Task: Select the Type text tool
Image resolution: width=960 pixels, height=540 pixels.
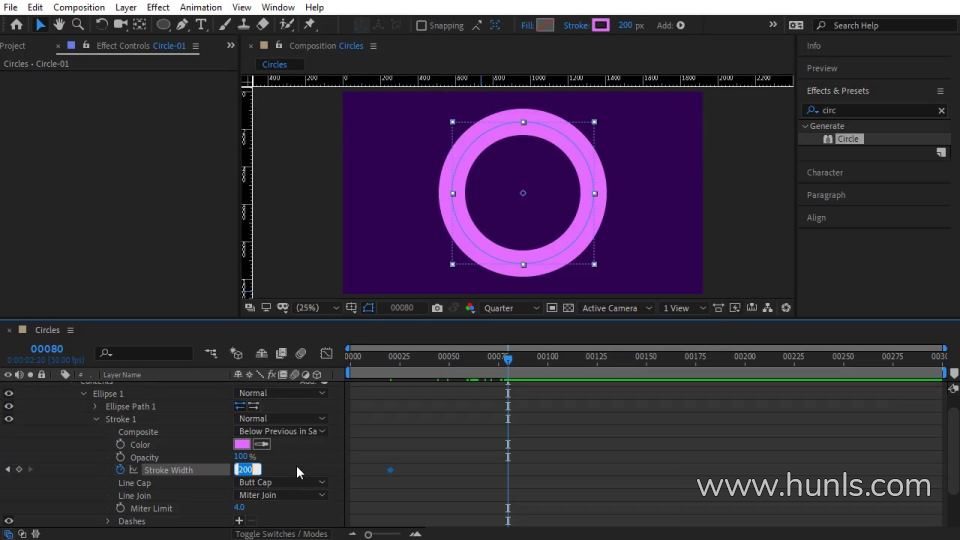Action: 201,24
